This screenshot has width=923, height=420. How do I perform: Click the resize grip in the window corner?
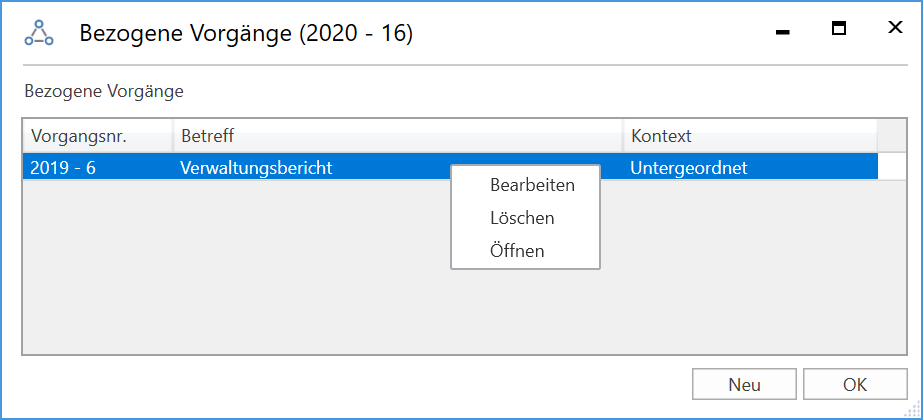[x=910, y=408]
